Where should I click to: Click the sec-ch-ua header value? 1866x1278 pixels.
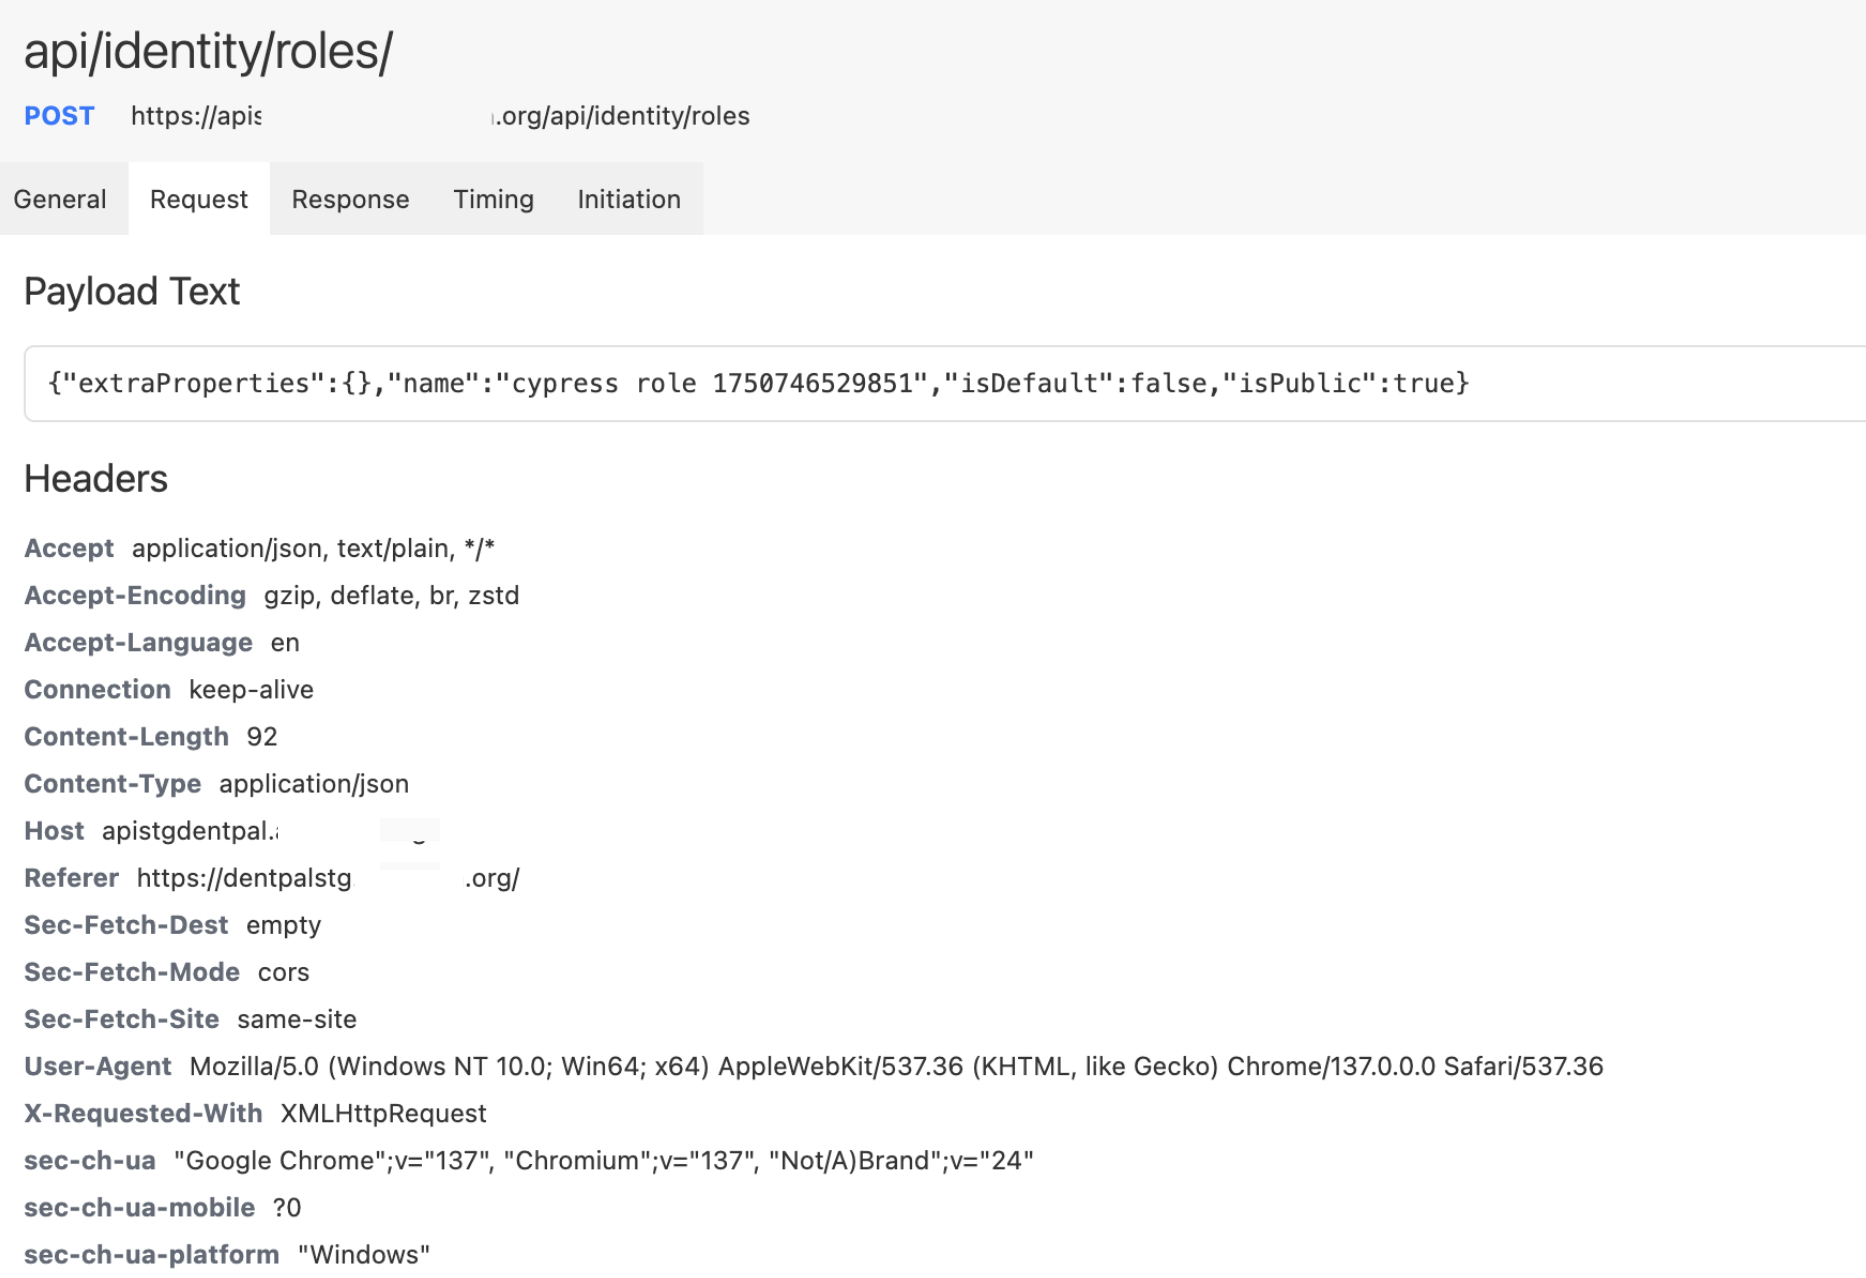tap(603, 1160)
